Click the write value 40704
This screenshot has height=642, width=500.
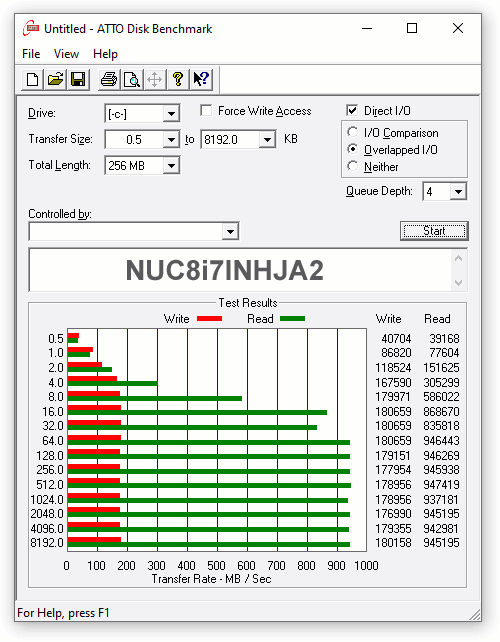coord(396,339)
